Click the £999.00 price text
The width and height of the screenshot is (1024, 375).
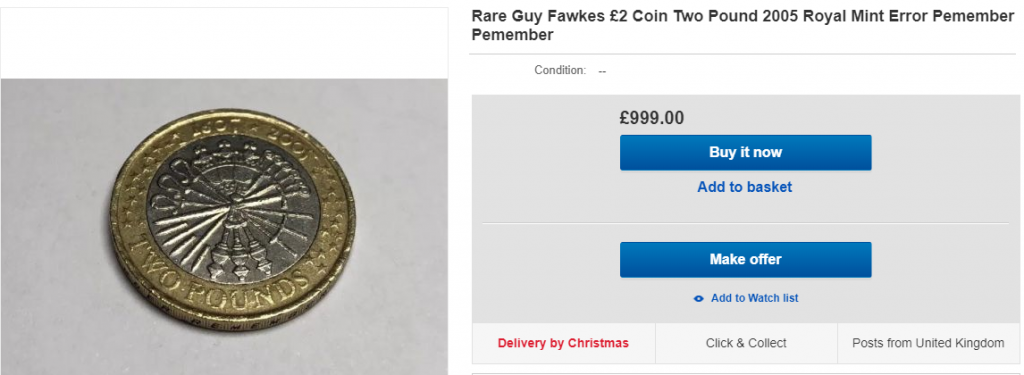click(x=652, y=118)
